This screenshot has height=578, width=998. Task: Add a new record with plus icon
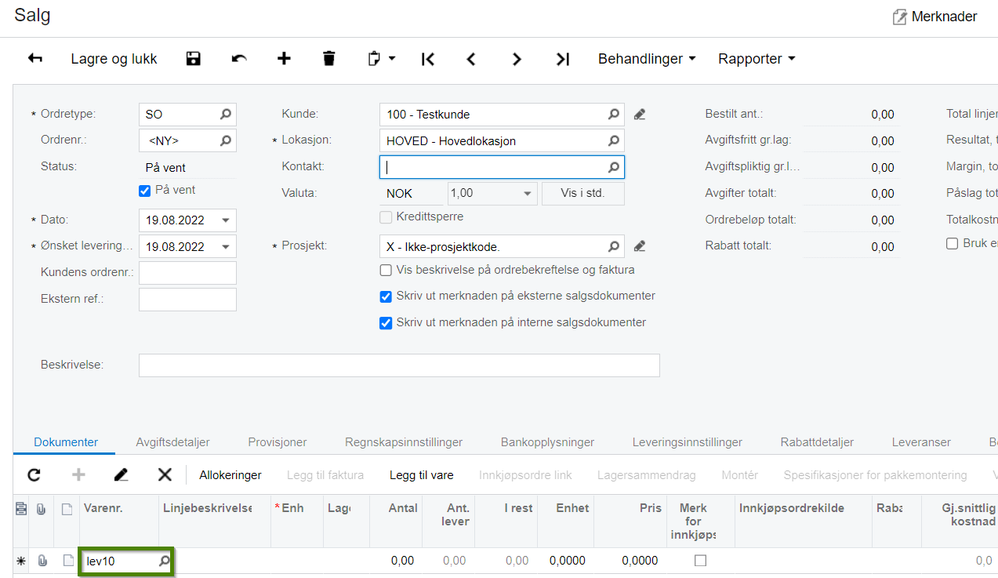tap(284, 59)
